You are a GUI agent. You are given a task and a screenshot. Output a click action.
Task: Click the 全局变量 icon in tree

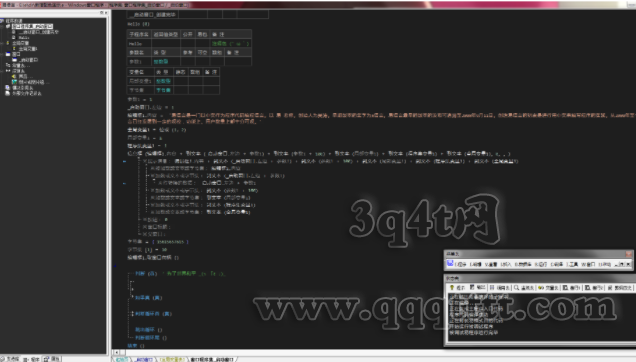click(8, 43)
